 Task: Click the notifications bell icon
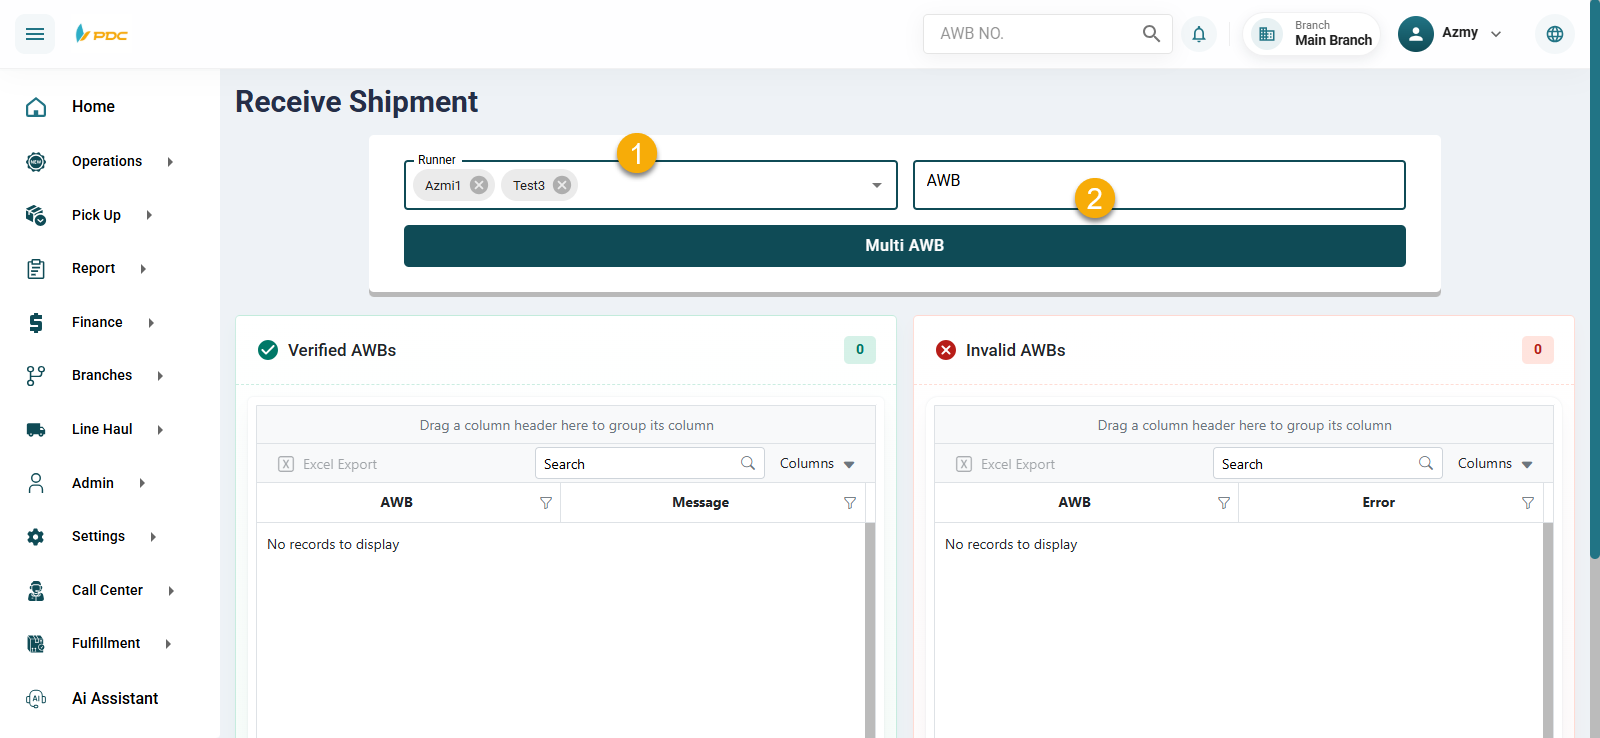click(x=1198, y=34)
